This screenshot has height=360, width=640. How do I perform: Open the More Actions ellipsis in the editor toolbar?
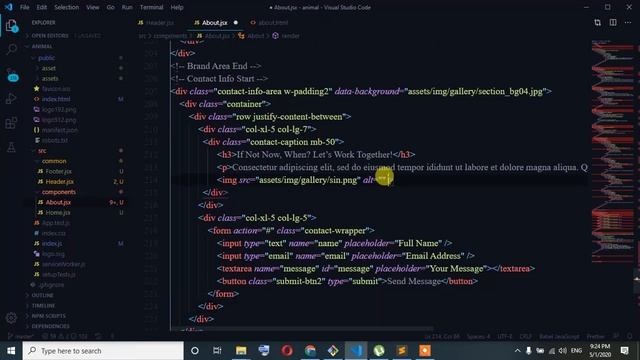628,22
